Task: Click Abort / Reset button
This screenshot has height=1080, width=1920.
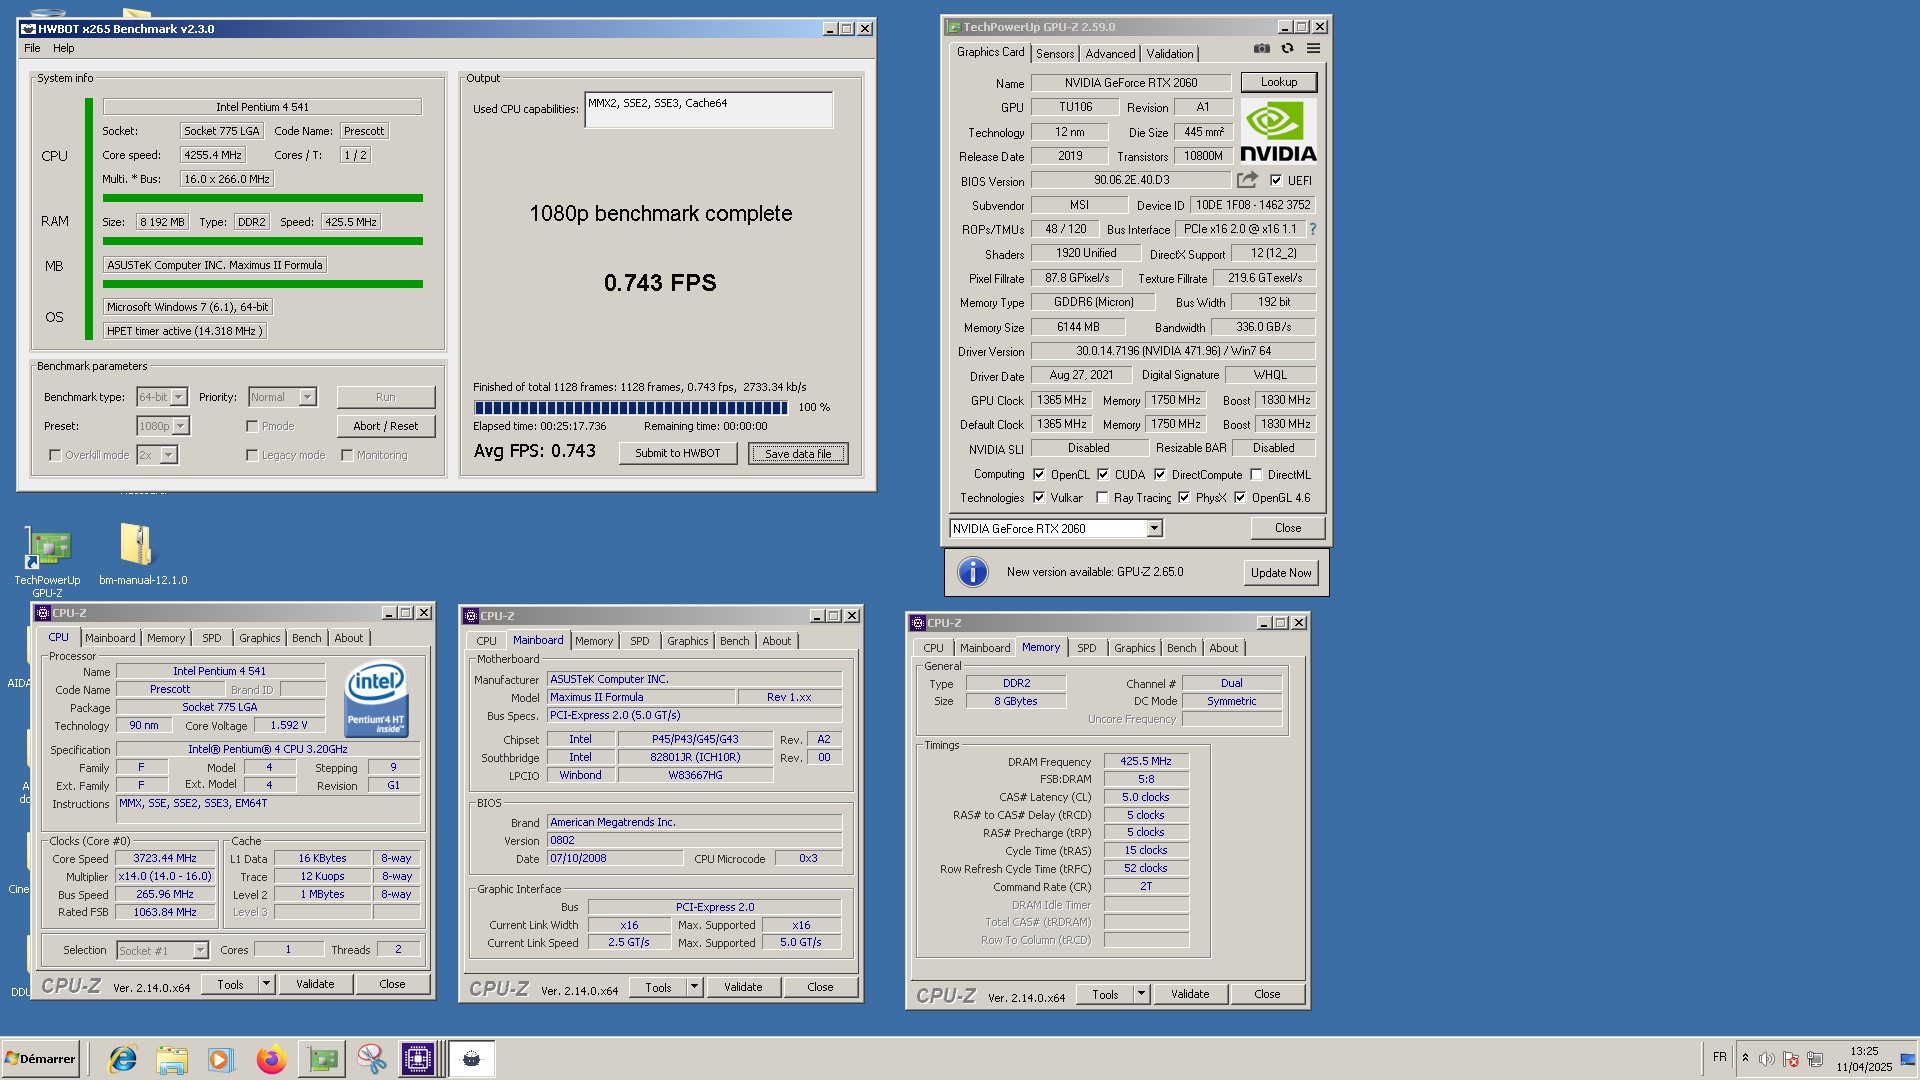Action: pos(385,426)
